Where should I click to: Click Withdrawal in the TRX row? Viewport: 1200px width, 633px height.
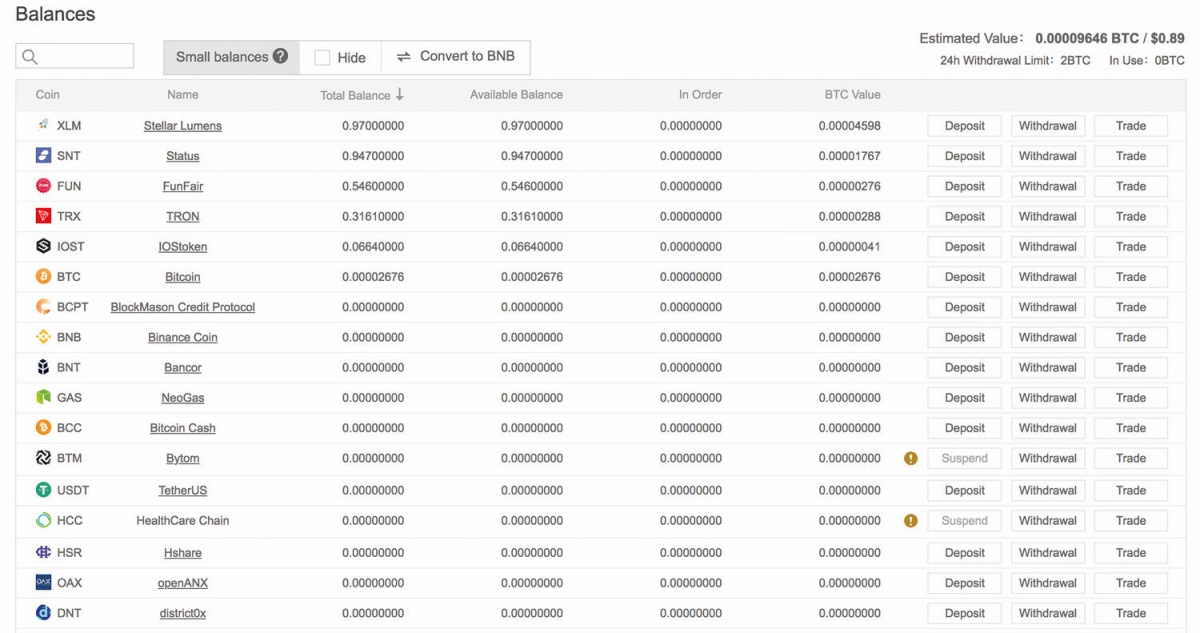tap(1048, 216)
